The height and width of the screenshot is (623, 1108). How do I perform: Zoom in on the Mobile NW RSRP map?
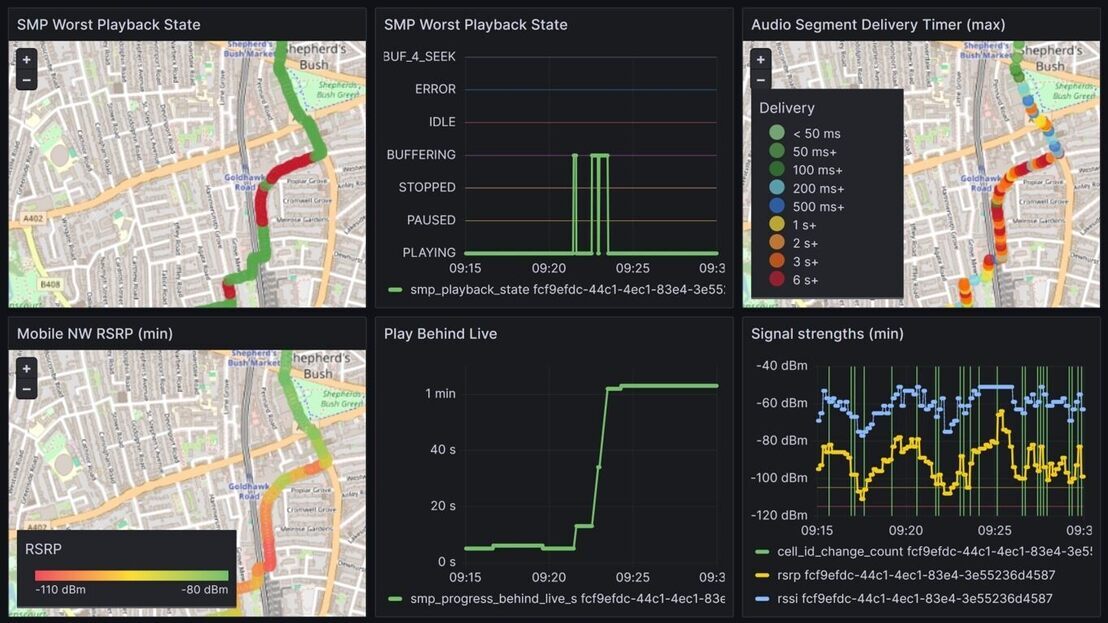point(27,368)
